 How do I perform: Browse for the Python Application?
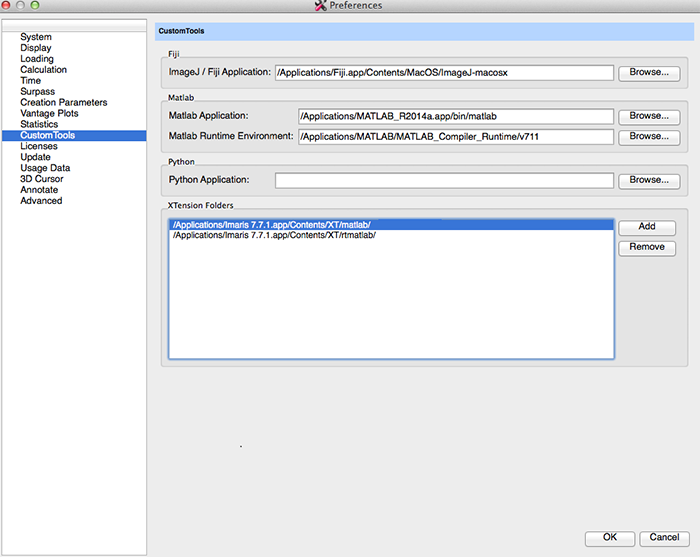tap(649, 181)
